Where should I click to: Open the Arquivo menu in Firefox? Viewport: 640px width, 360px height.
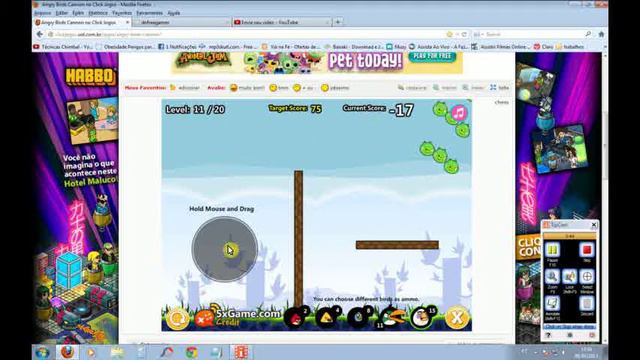[42, 13]
